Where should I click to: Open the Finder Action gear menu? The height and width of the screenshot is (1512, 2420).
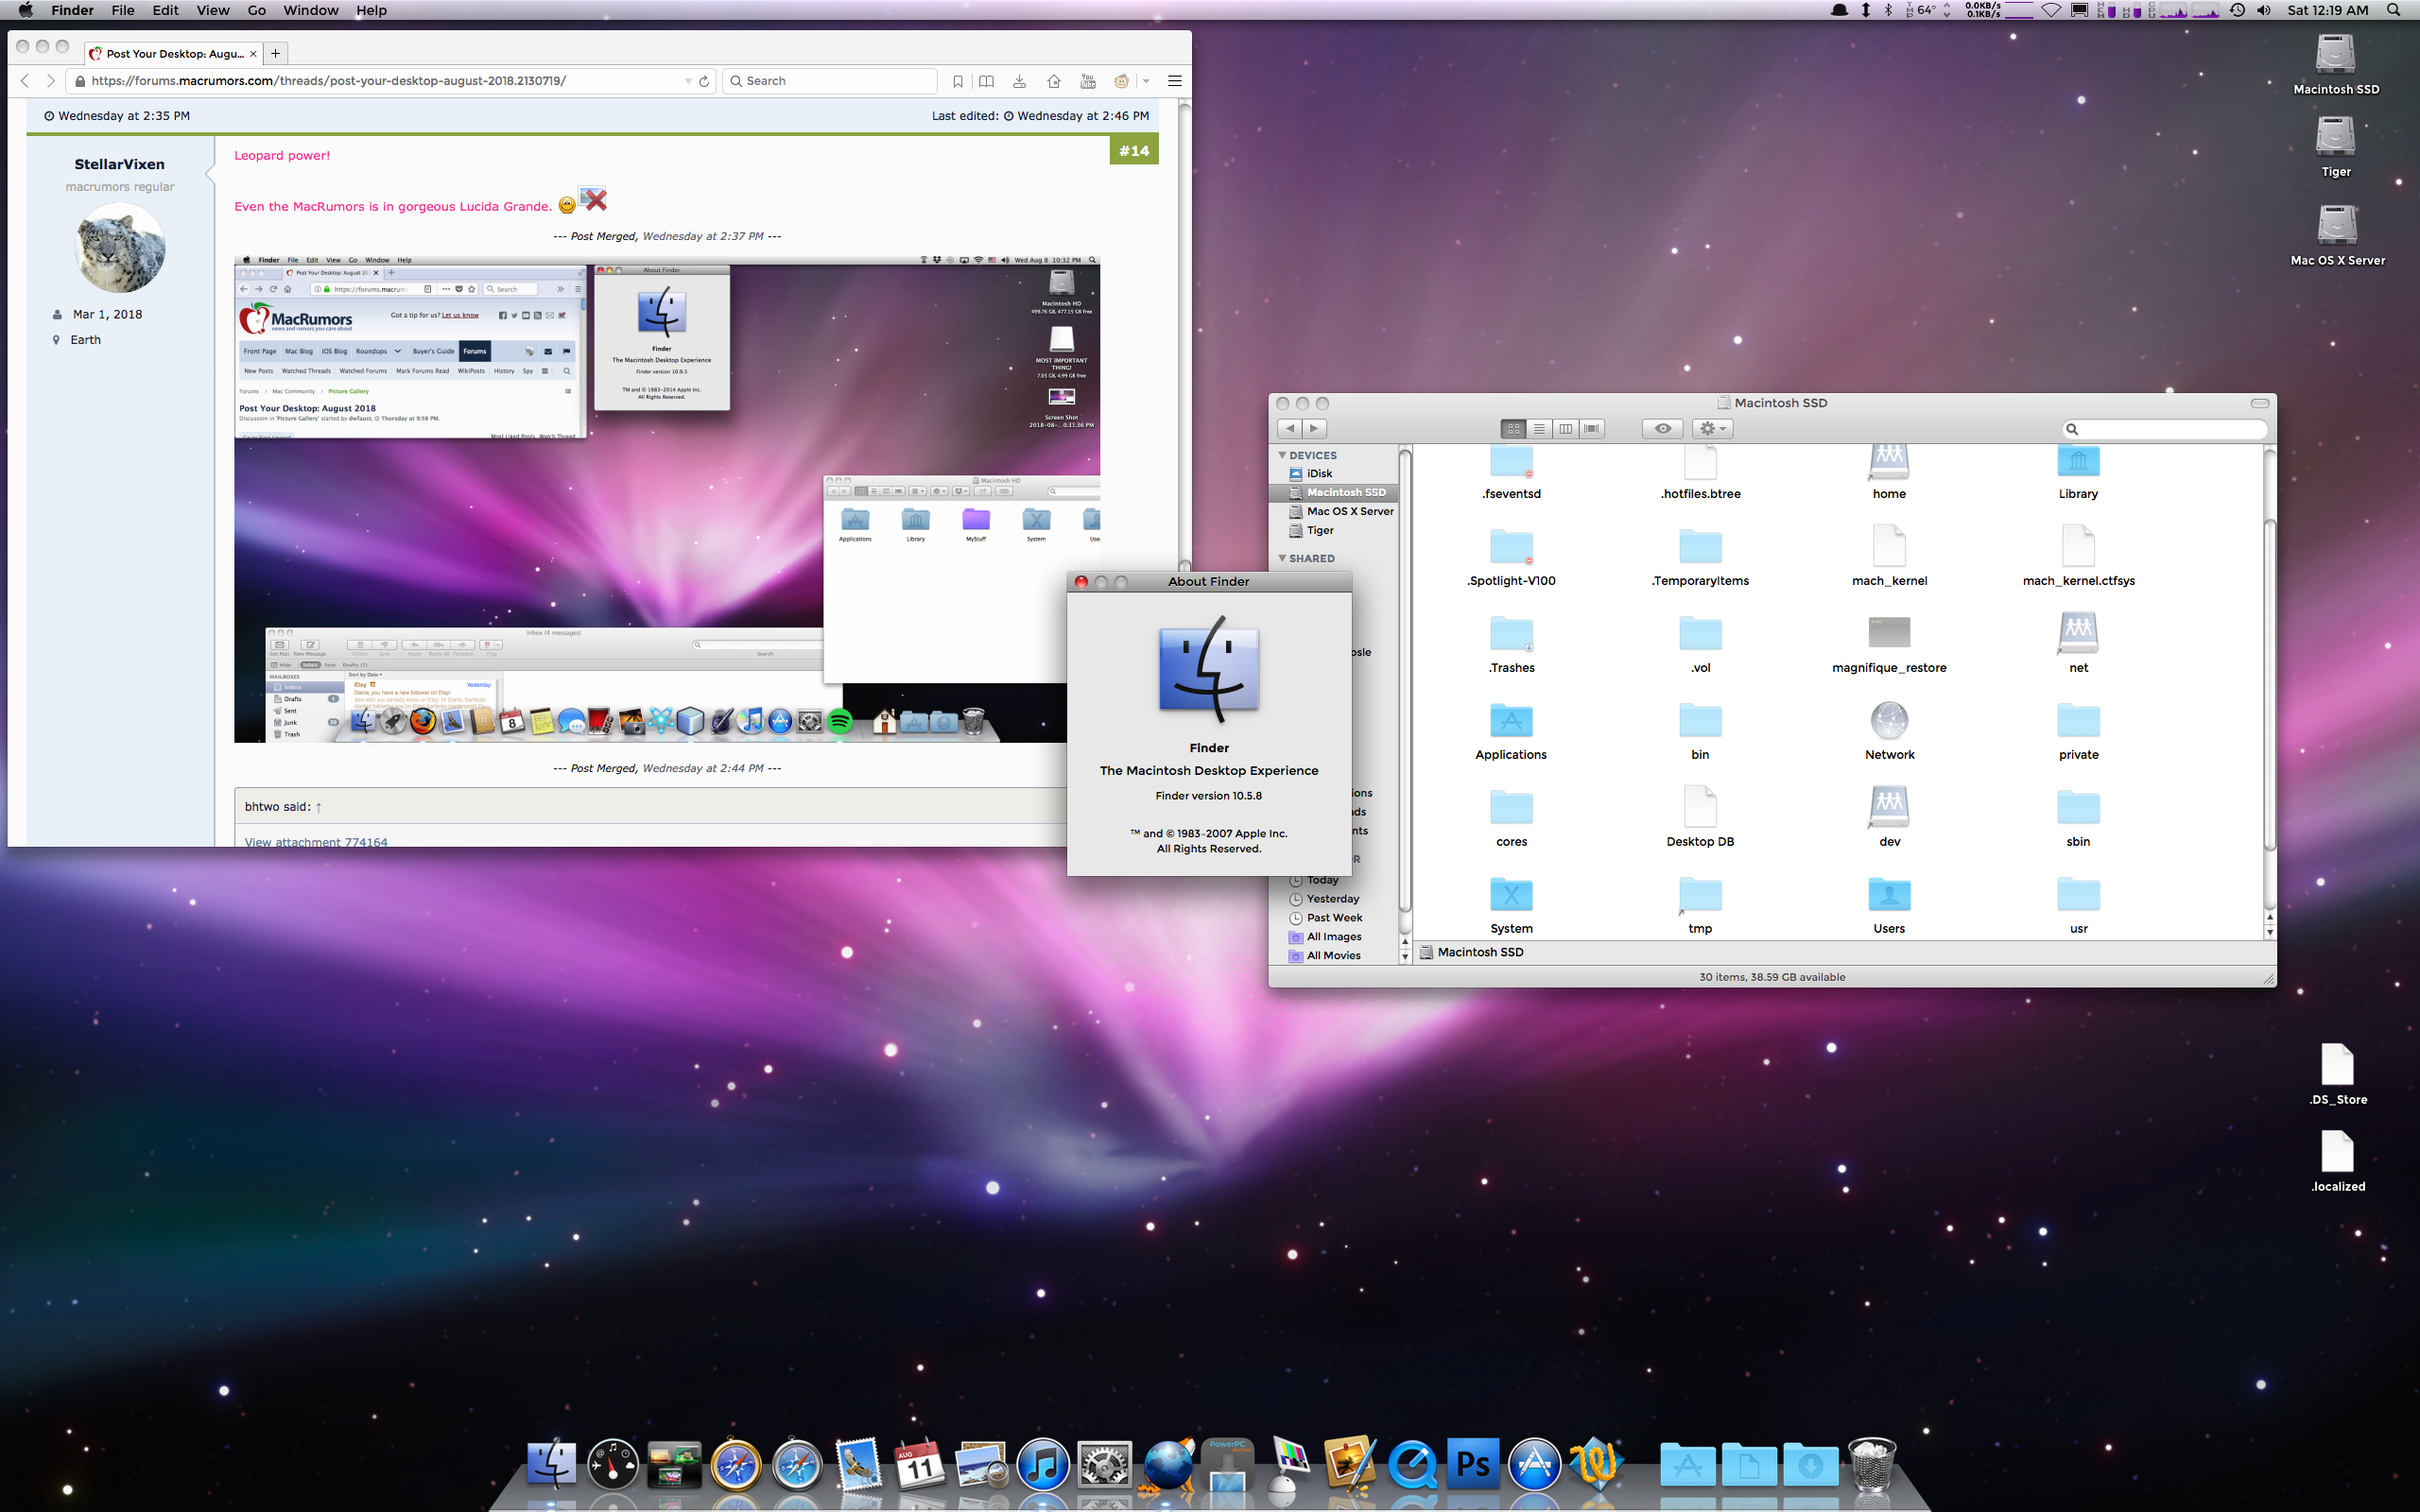[x=1712, y=429]
